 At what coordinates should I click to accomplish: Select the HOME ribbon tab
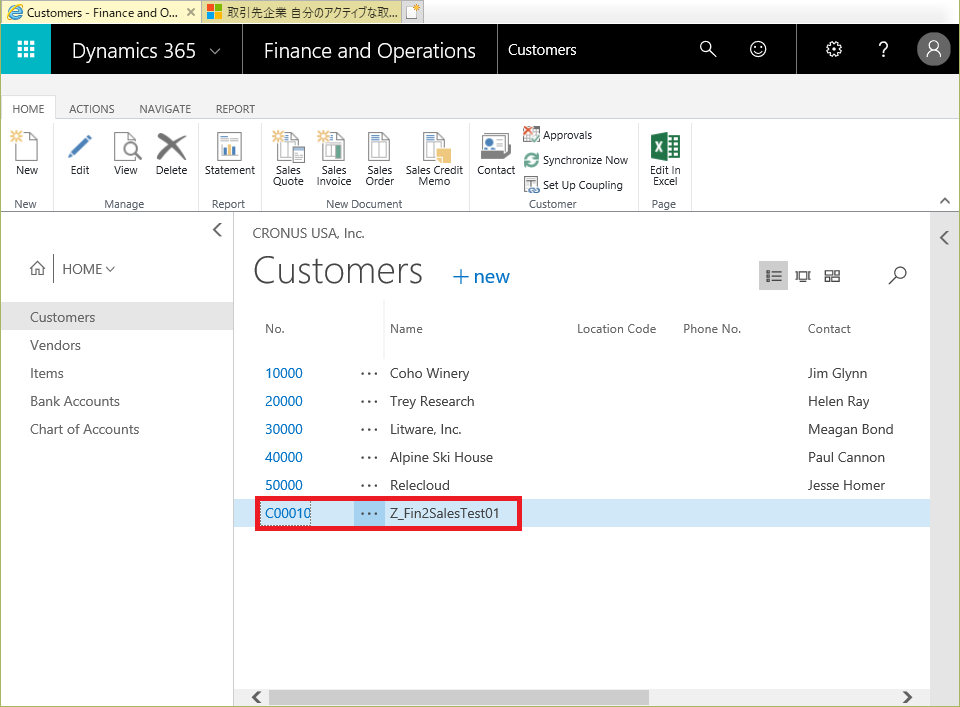pos(28,109)
